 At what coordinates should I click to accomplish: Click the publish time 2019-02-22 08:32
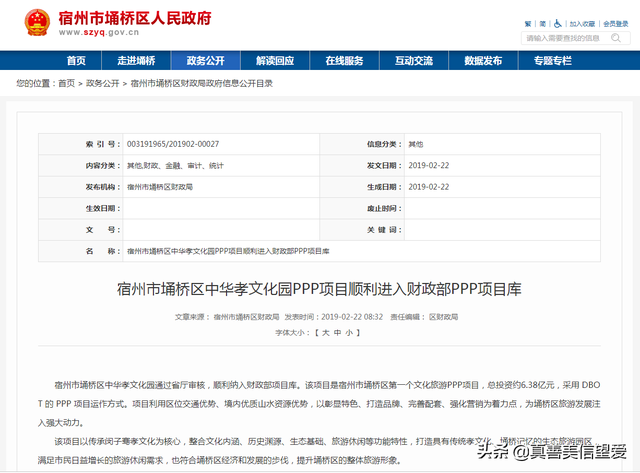(x=352, y=317)
